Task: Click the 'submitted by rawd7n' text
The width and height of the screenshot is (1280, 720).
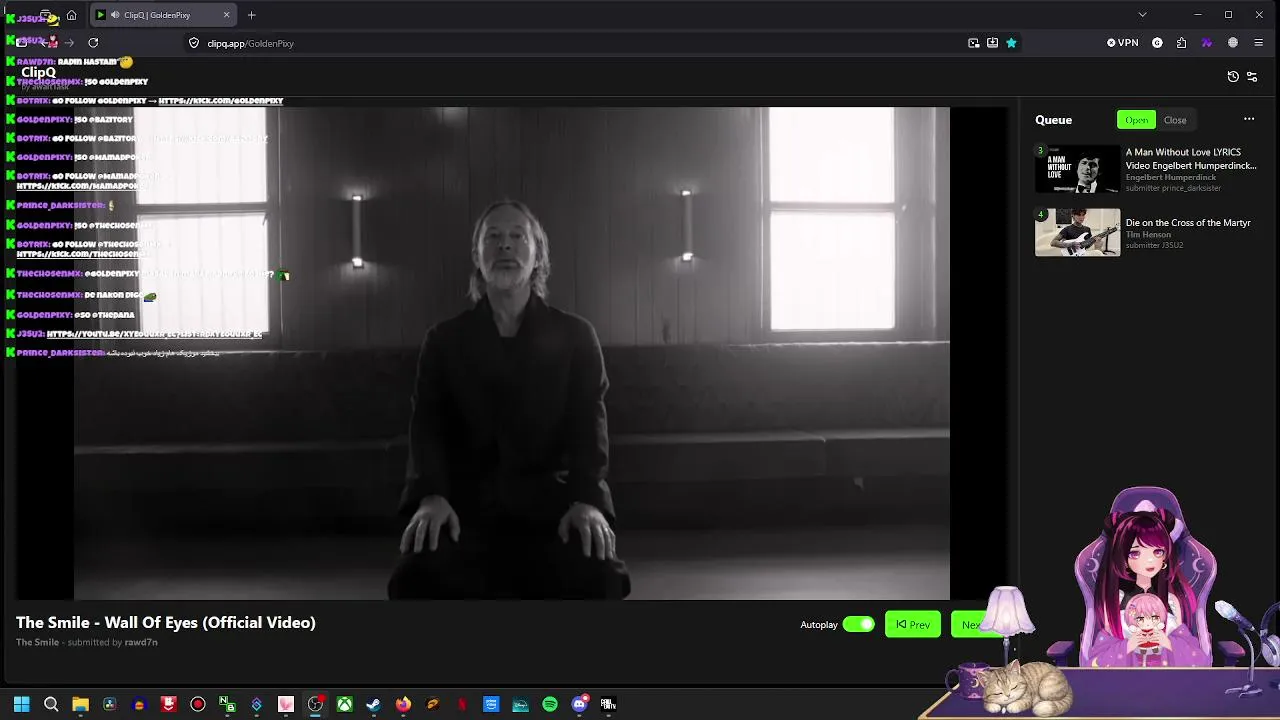Action: click(113, 642)
